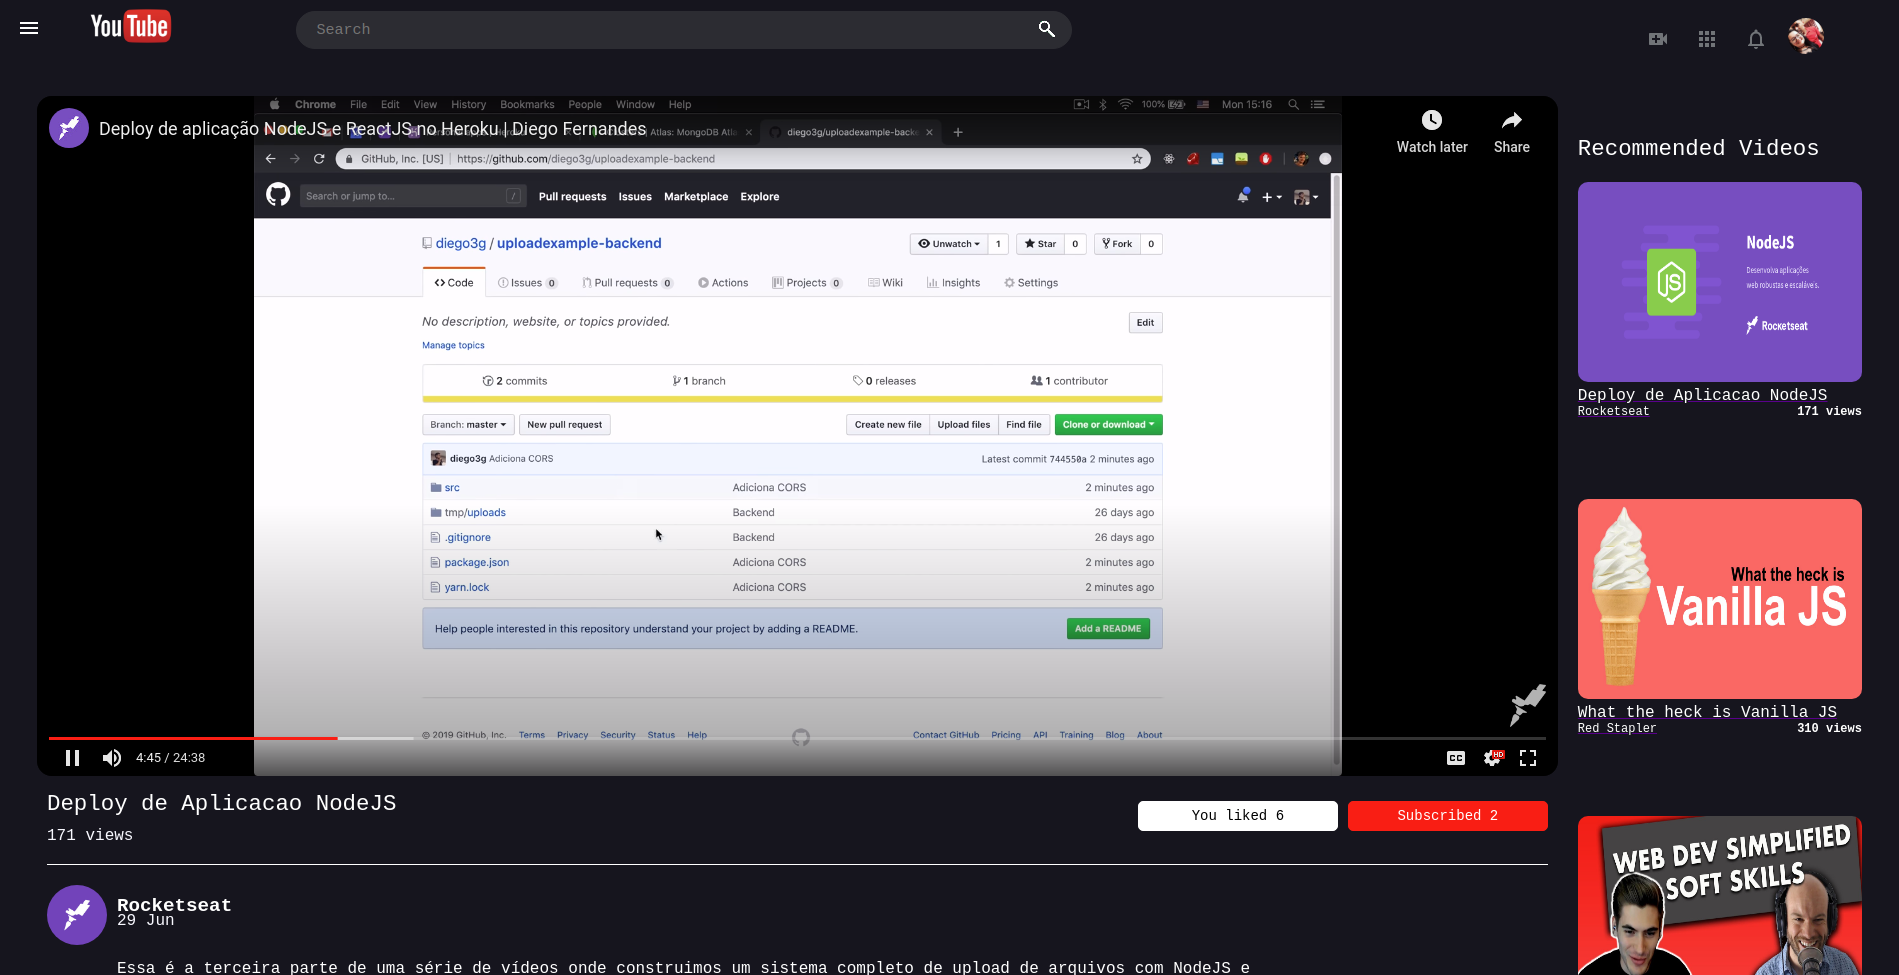The width and height of the screenshot is (1899, 975).
Task: Click the Spotlight magnifier in the recorded menu bar
Action: (1293, 104)
